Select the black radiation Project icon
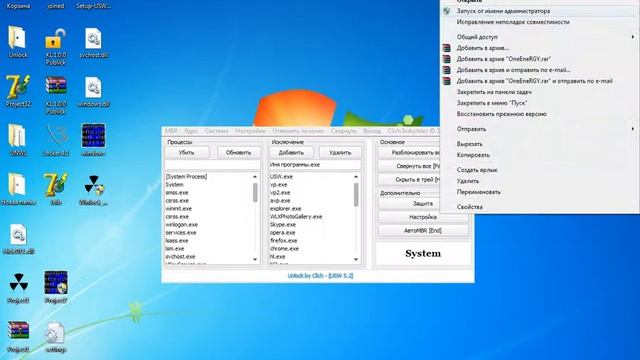 (x=18, y=283)
